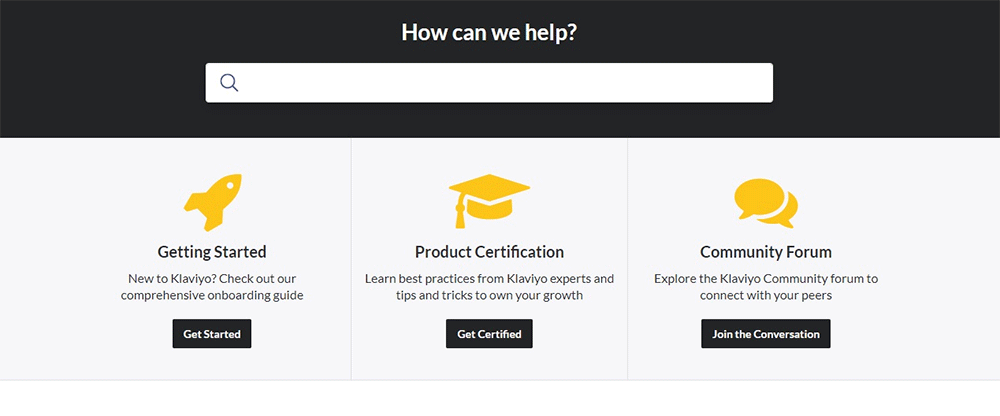Select the Getting Started heading
Viewport: 1000px width, 416px height.
(212, 252)
